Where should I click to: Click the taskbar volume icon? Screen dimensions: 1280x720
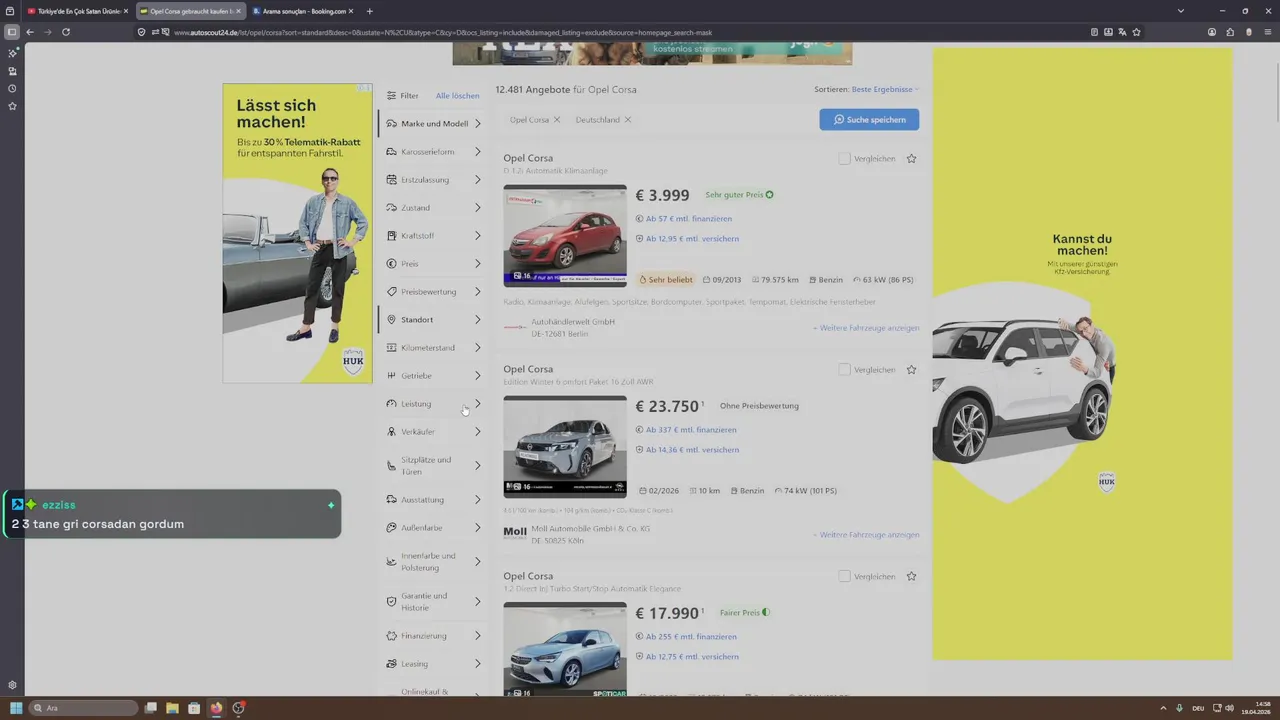pos(1229,708)
